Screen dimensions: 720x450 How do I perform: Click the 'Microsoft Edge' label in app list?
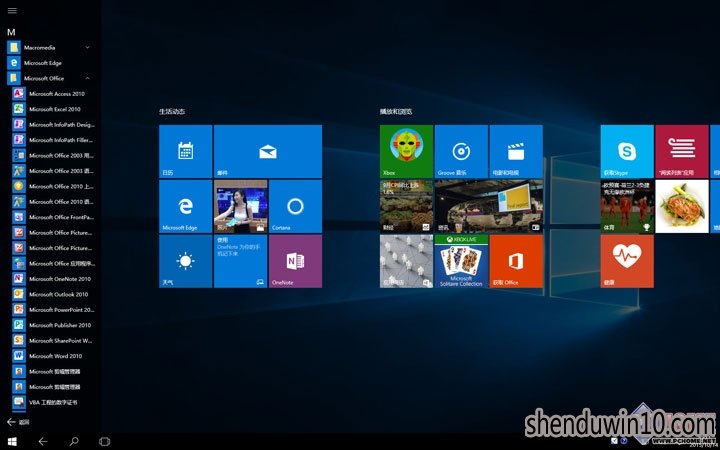[43, 63]
